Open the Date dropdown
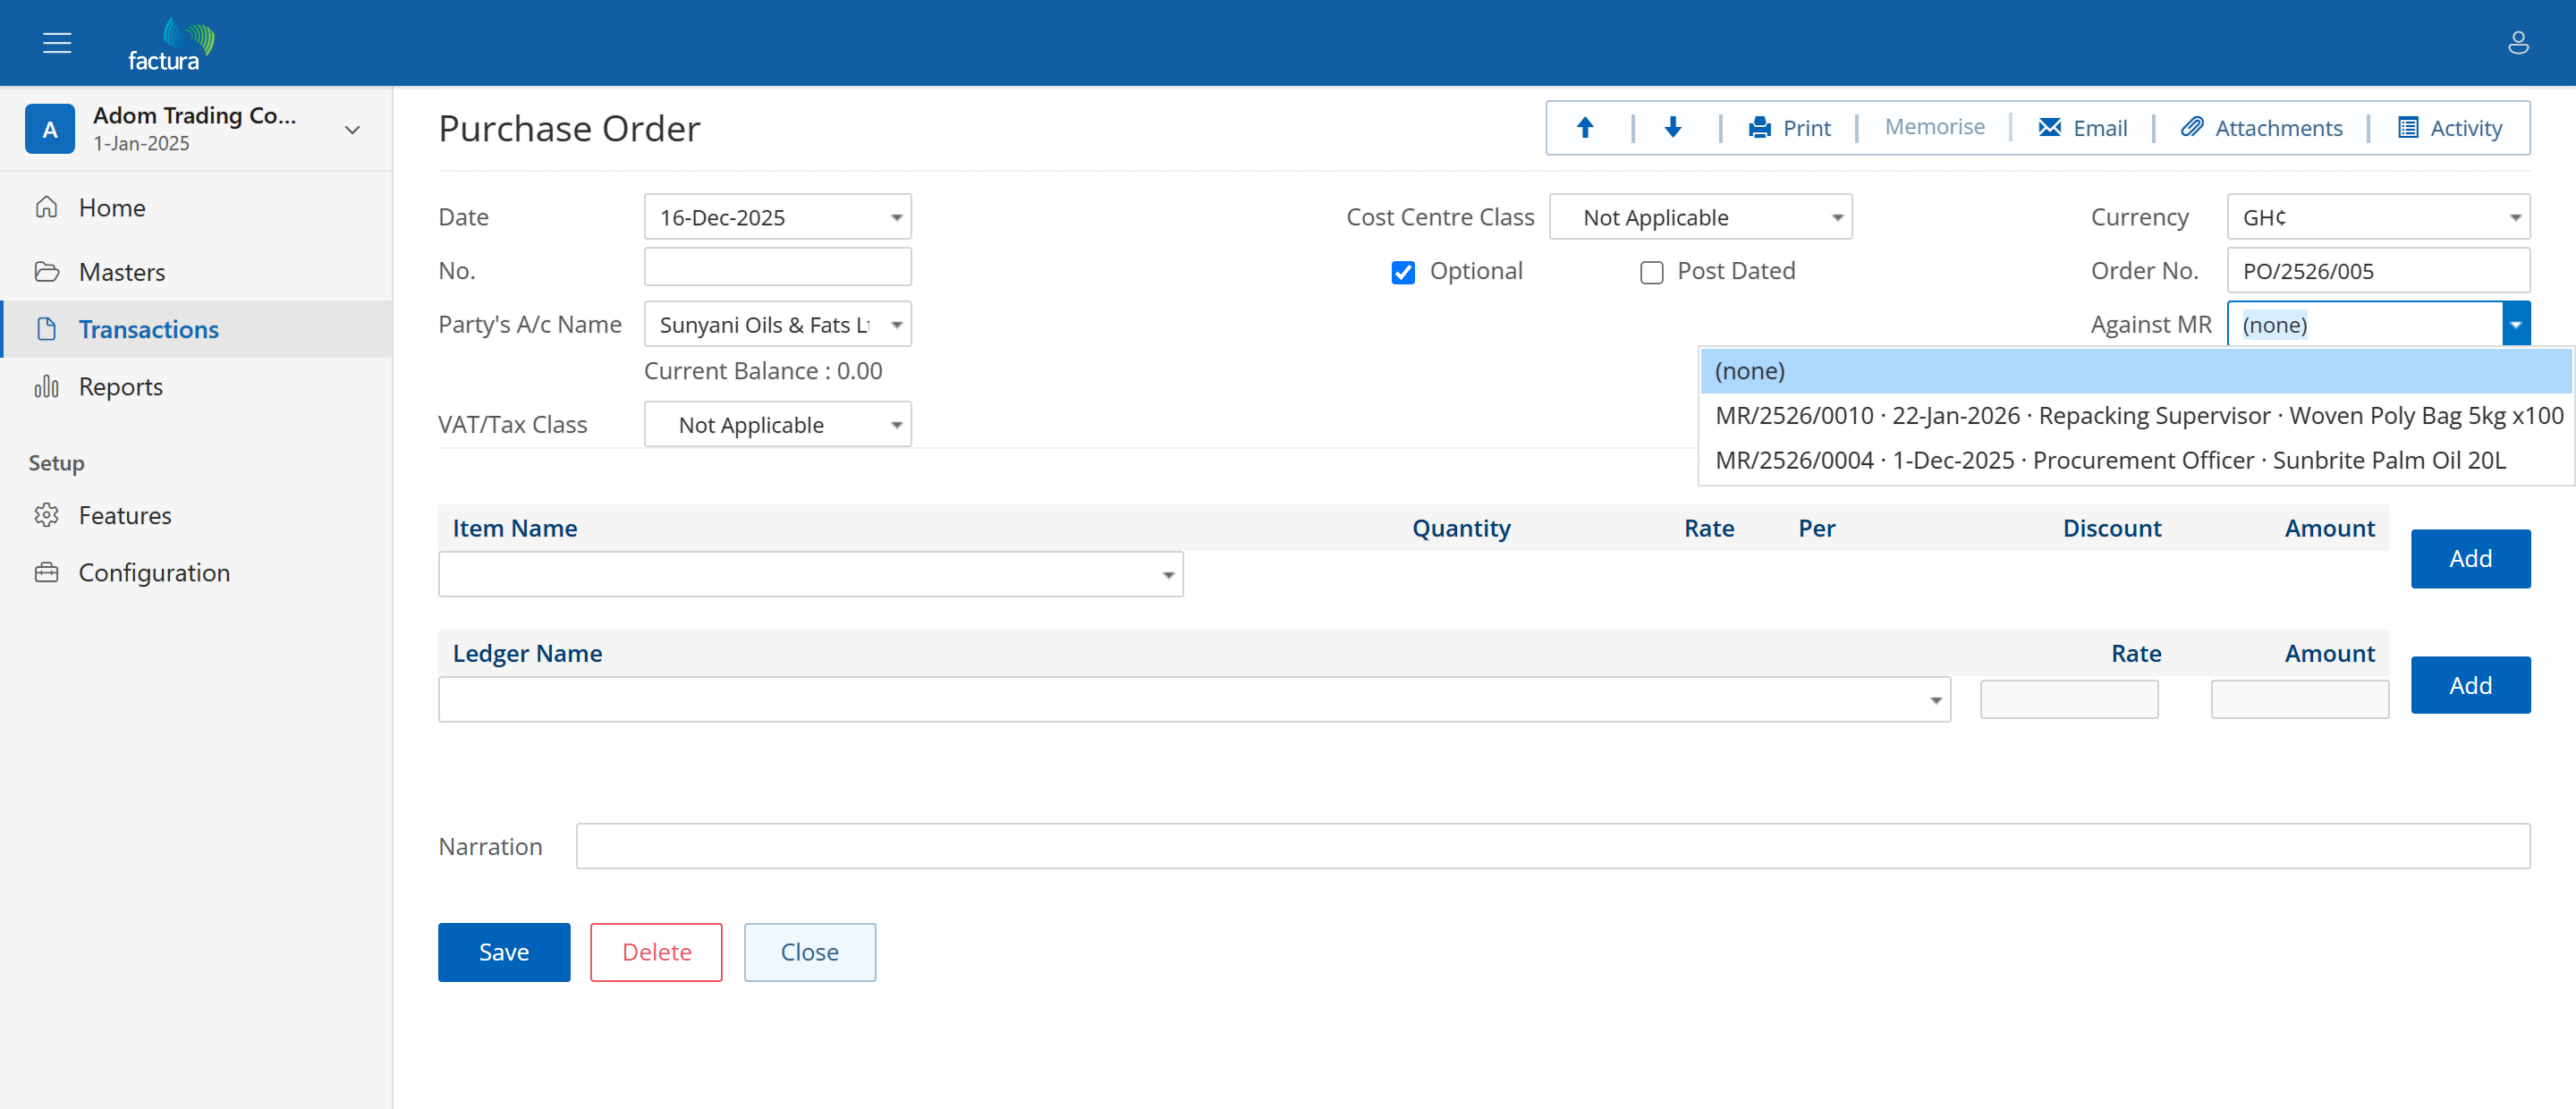This screenshot has height=1109, width=2576. click(x=896, y=217)
